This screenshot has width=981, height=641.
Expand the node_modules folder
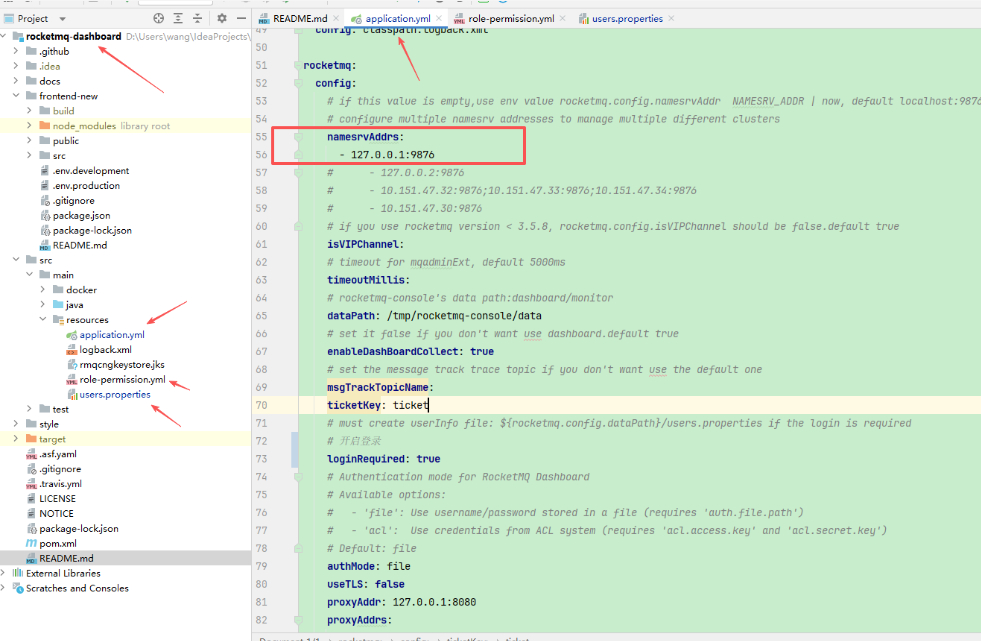pyautogui.click(x=29, y=126)
